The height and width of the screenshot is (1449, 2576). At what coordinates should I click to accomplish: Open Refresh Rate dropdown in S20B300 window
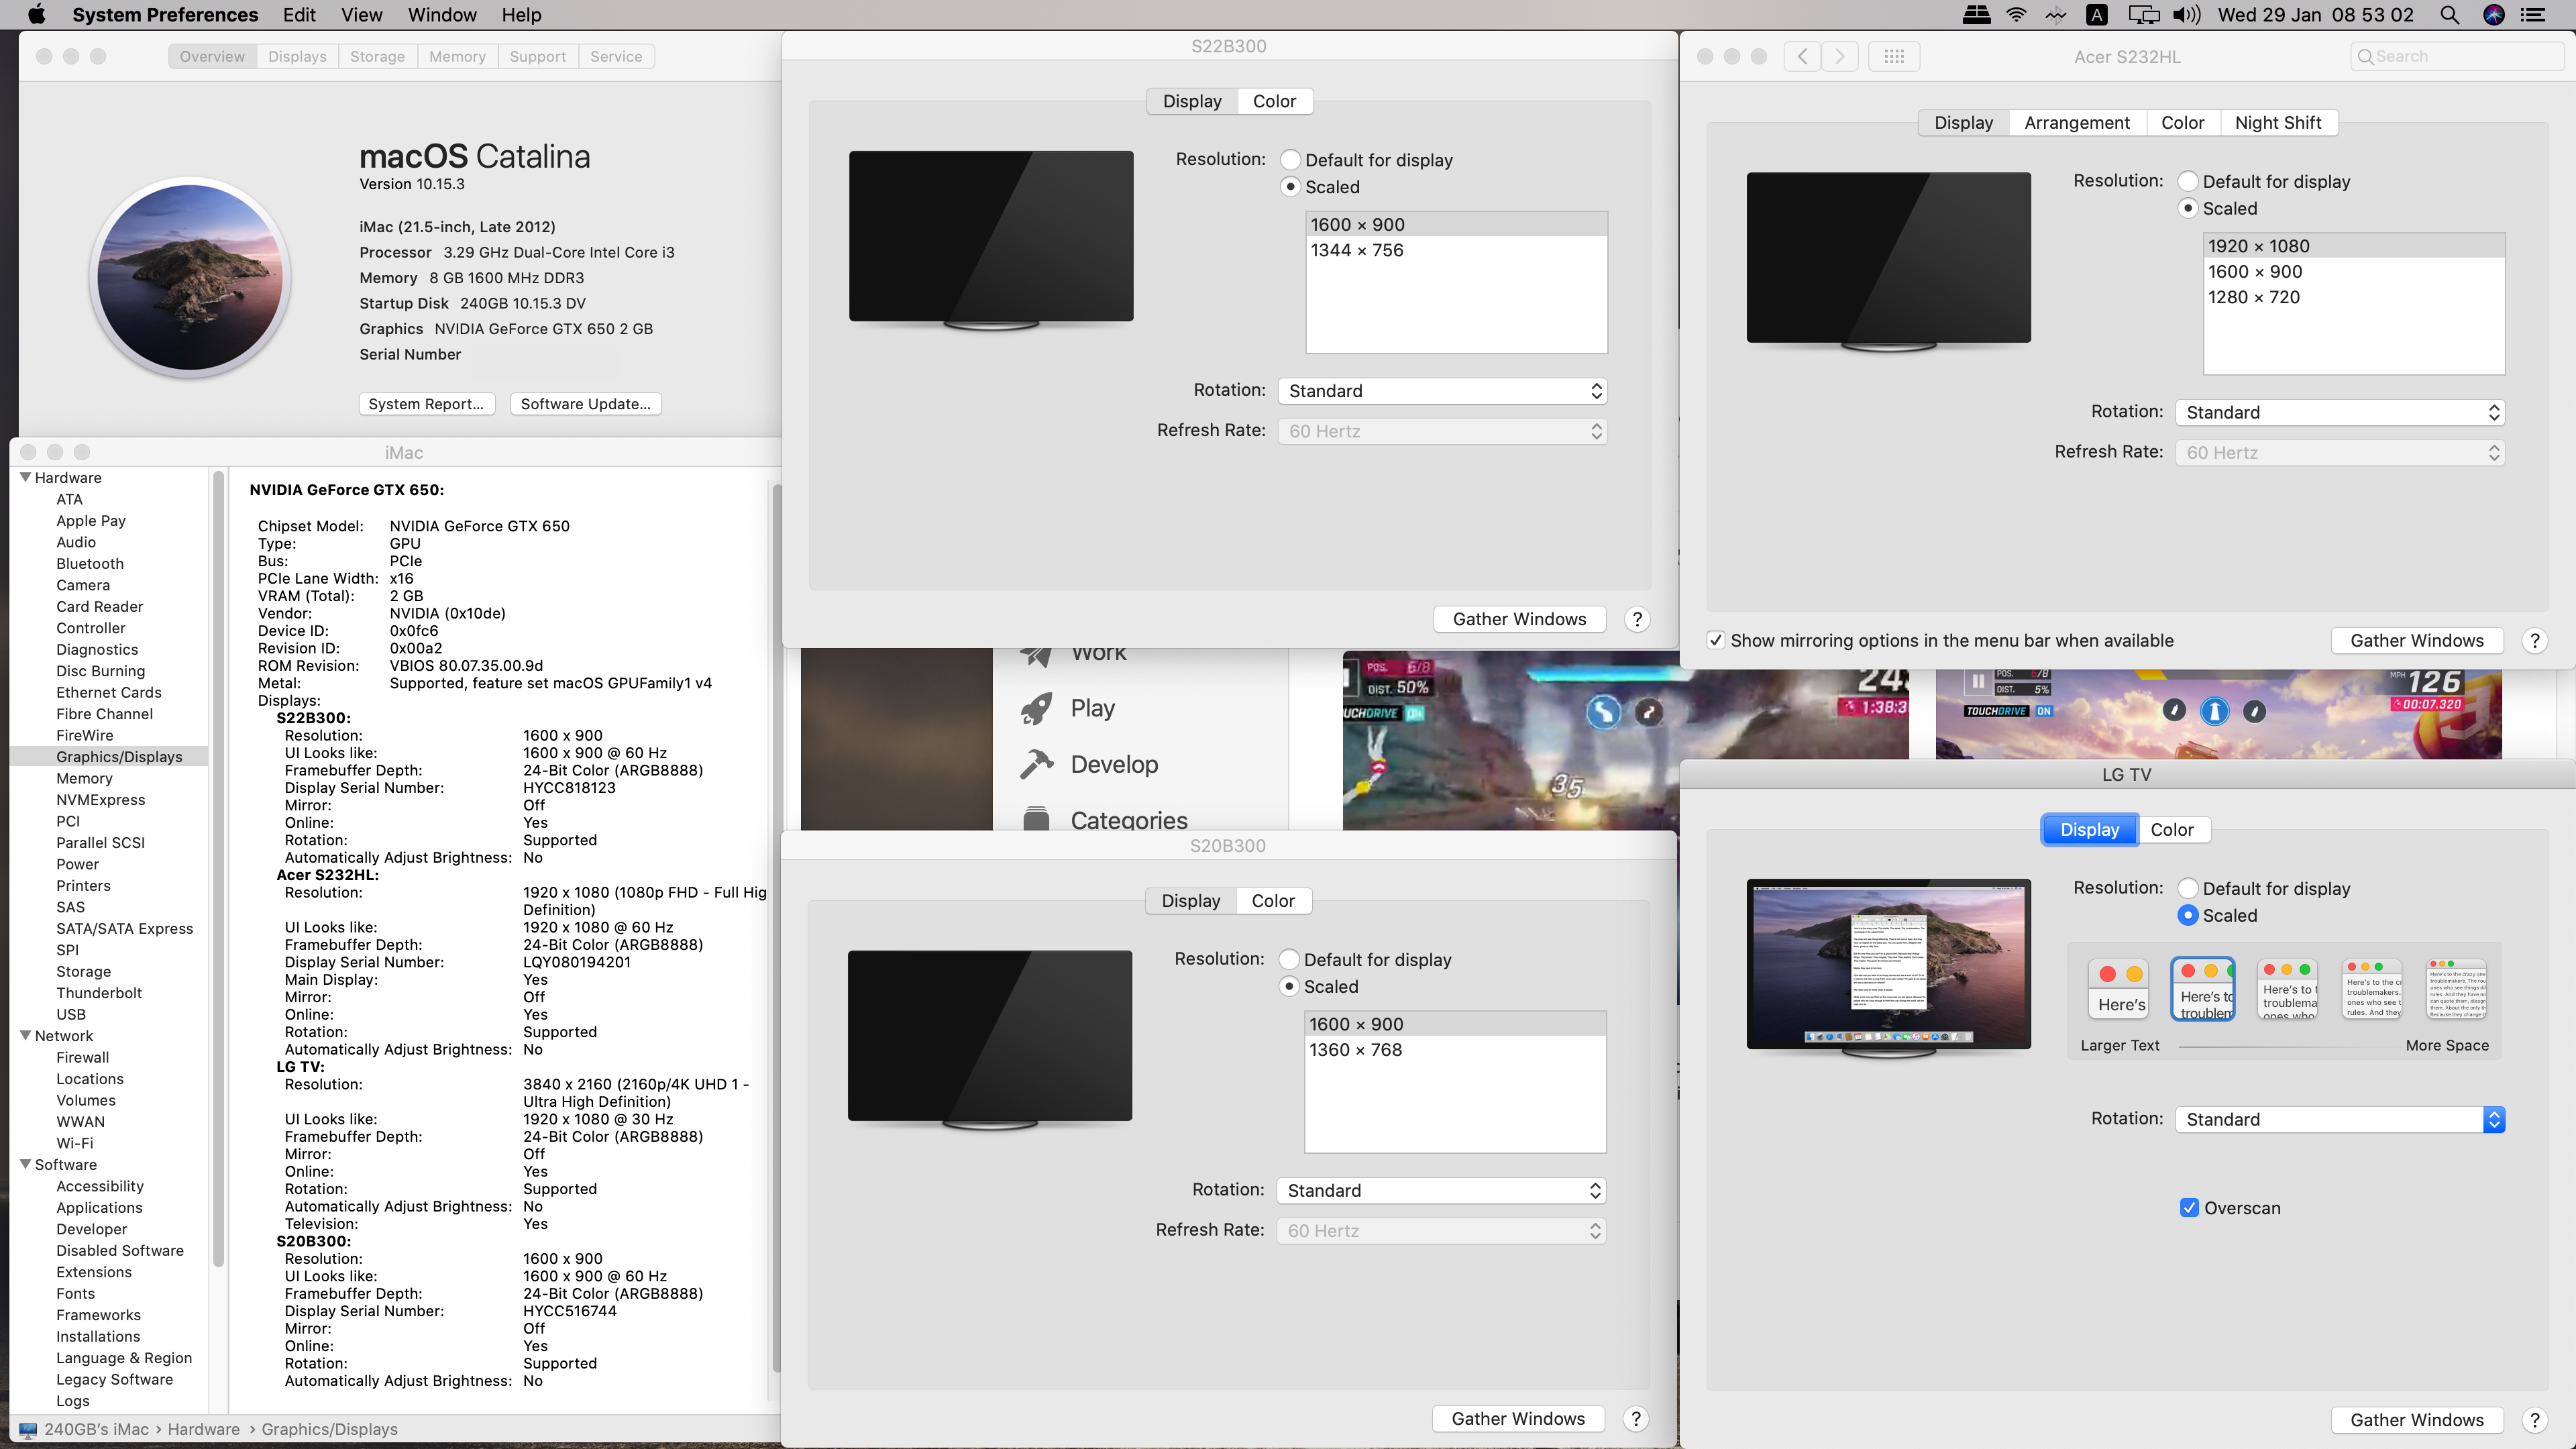click(1441, 1230)
